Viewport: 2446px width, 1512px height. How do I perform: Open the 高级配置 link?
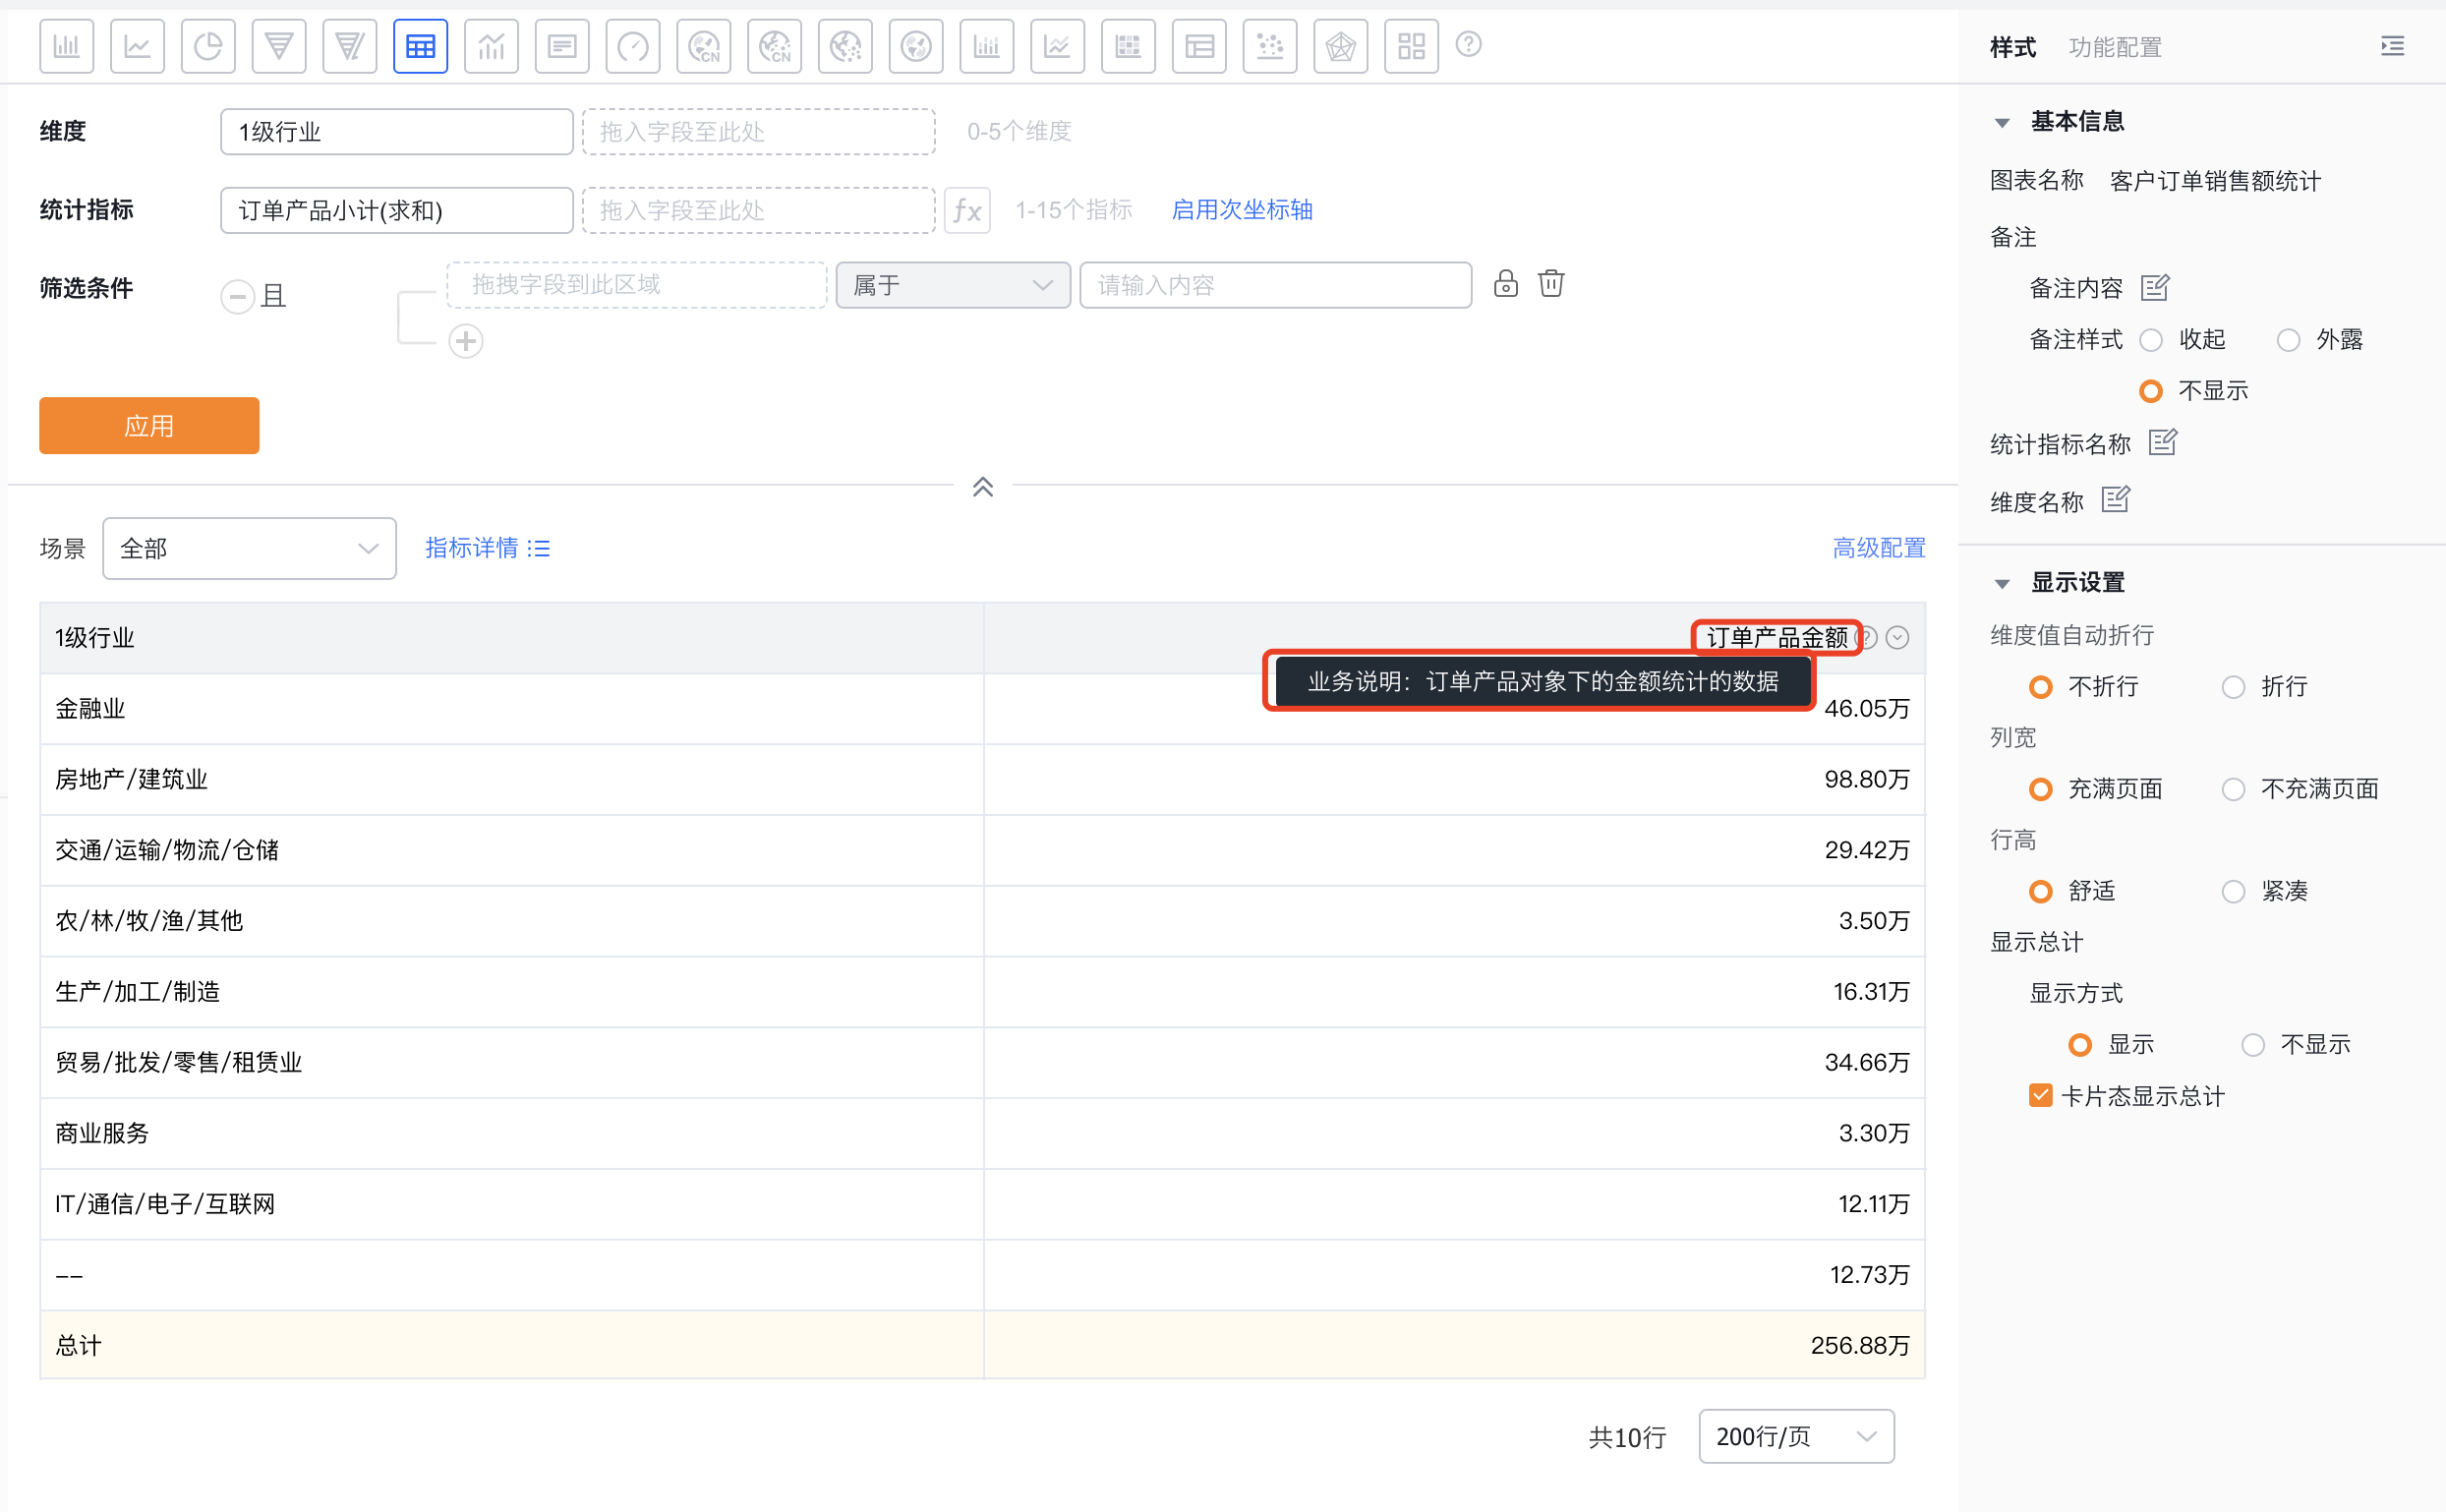(x=1878, y=548)
